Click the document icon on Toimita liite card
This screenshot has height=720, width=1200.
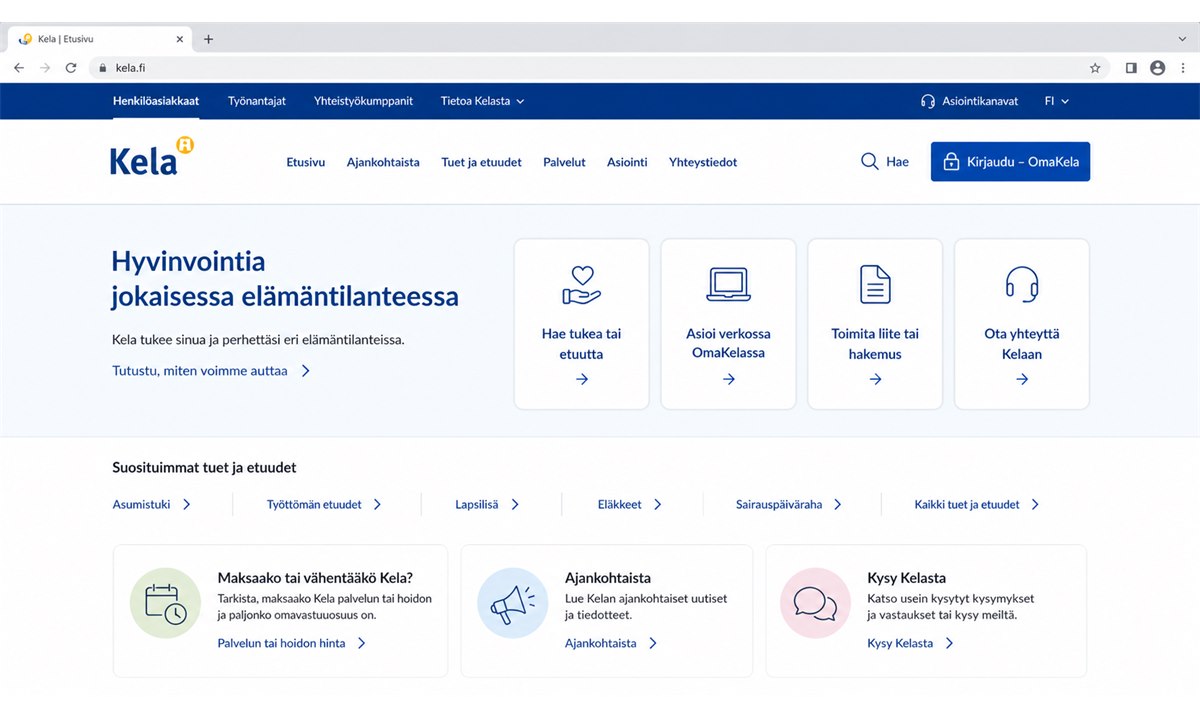click(x=875, y=284)
